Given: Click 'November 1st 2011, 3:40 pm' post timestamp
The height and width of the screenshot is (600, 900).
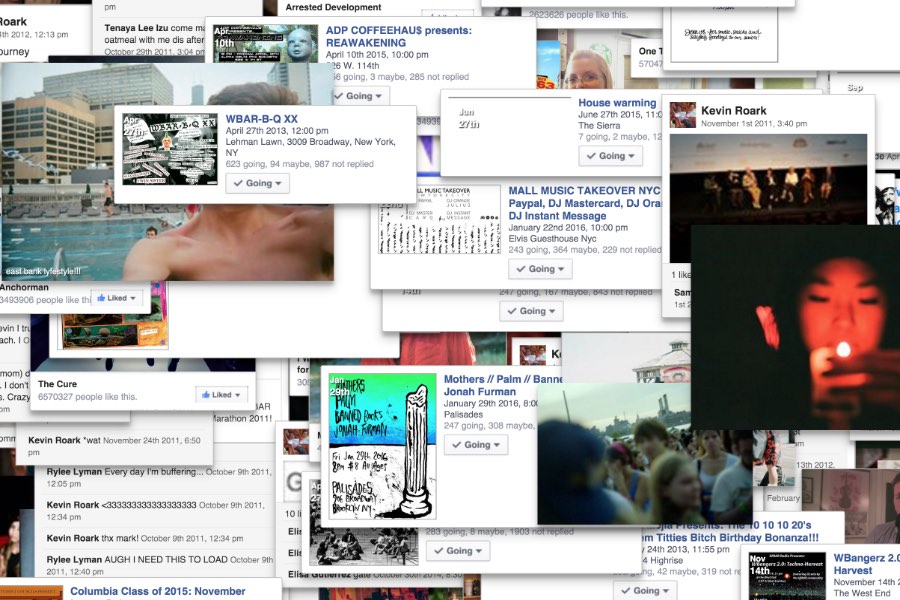Looking at the screenshot, I should coord(754,123).
